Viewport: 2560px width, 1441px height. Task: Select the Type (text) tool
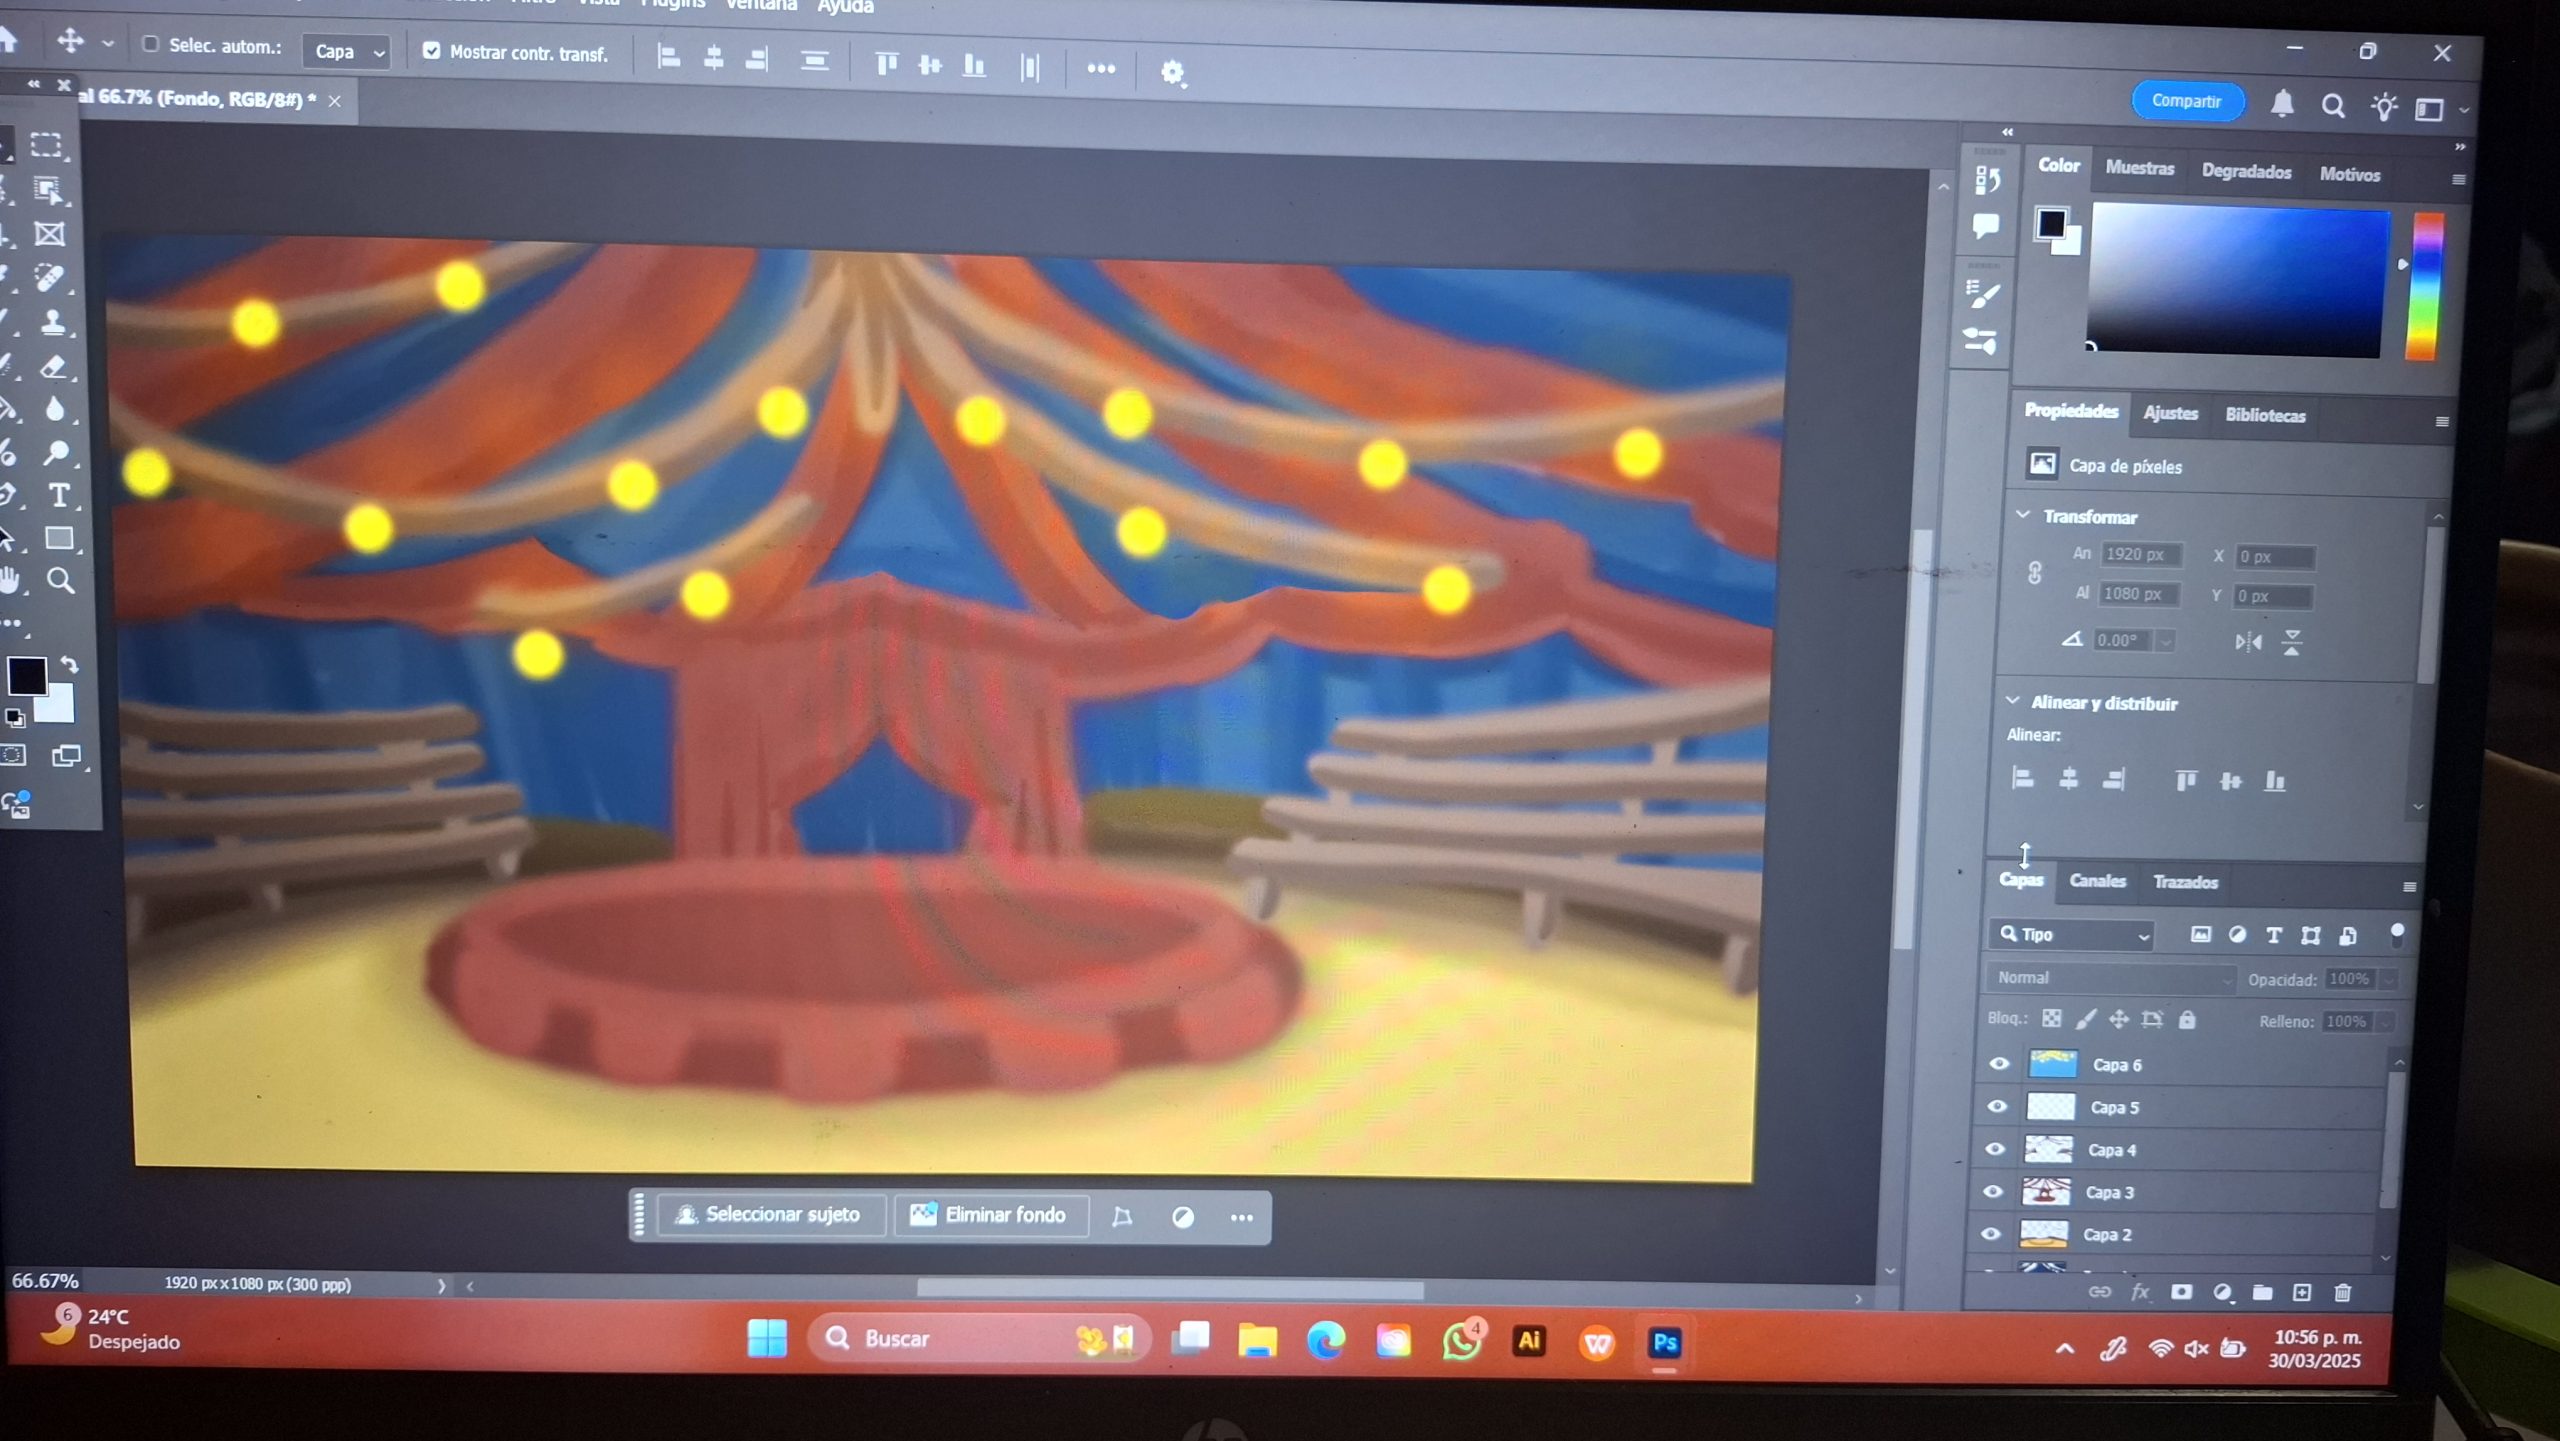click(59, 496)
